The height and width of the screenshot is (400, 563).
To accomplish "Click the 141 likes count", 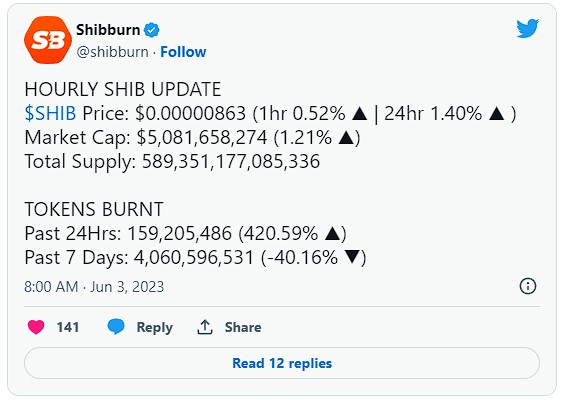I will (x=68, y=327).
